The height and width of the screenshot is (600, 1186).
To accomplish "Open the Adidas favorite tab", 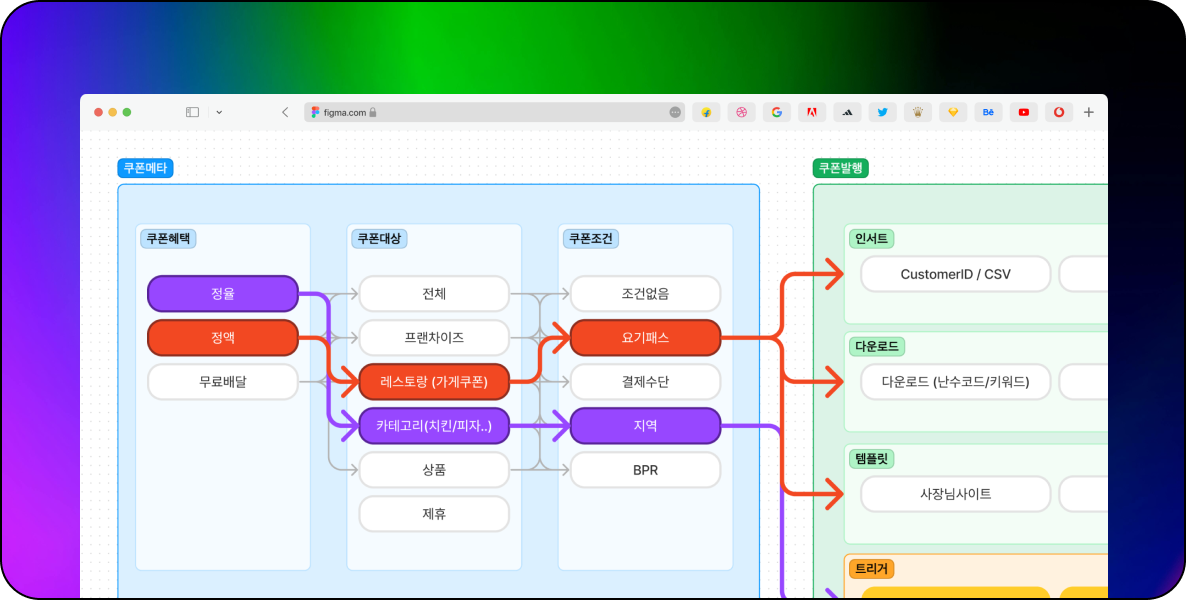I will (x=847, y=113).
